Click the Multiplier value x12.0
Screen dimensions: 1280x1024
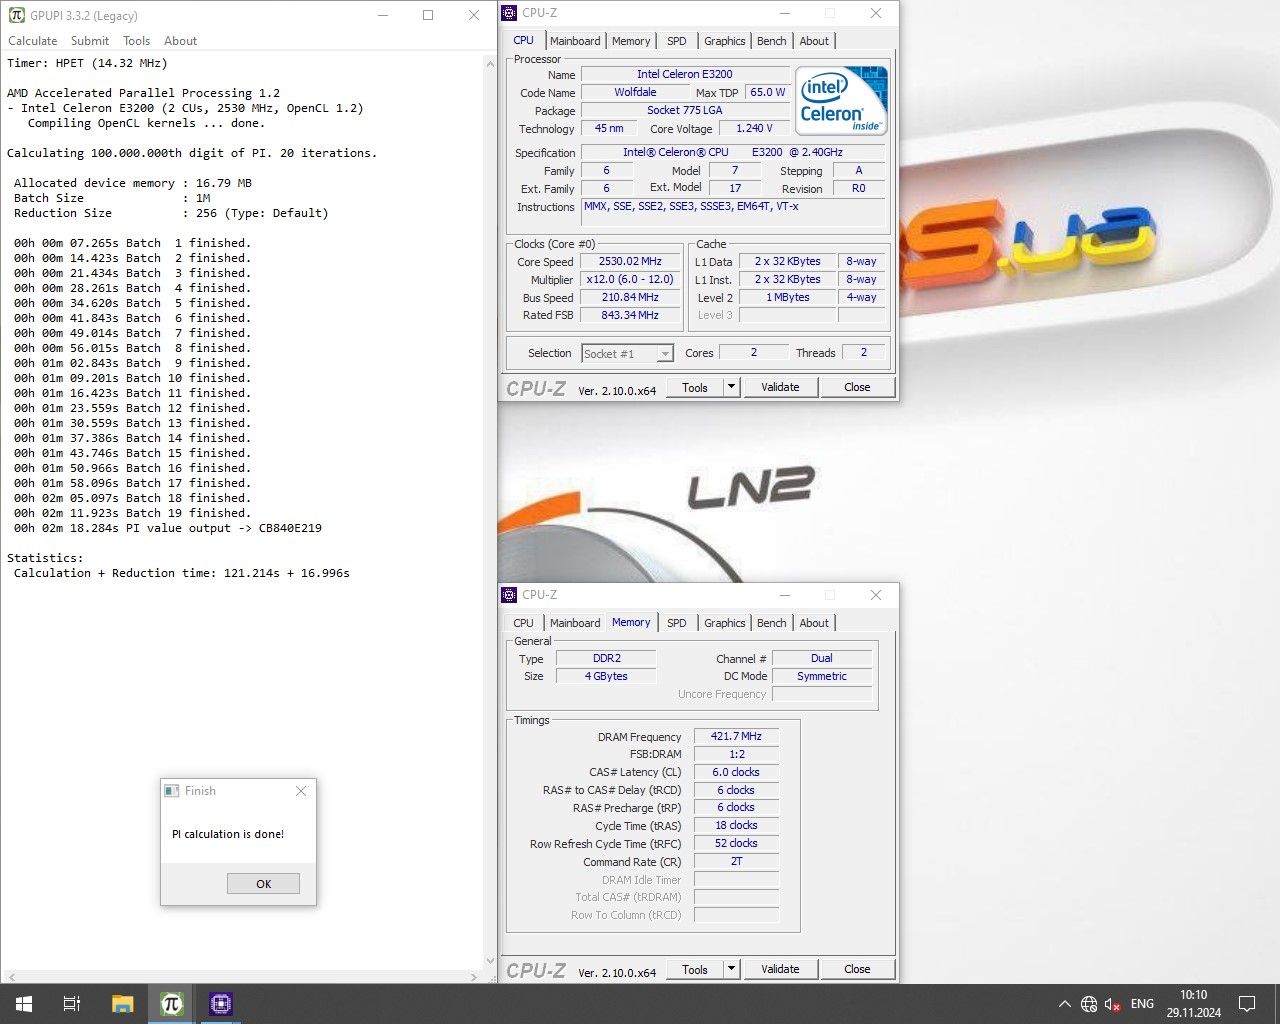click(x=630, y=280)
